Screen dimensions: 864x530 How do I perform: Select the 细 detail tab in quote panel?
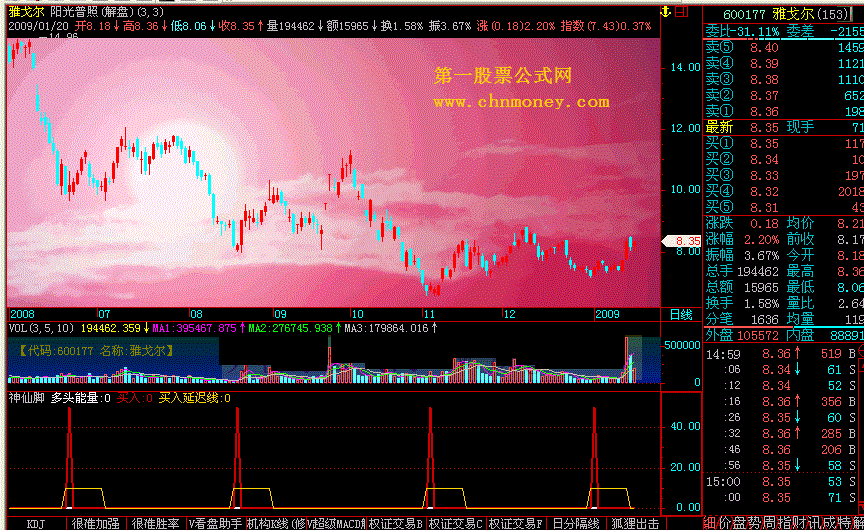coord(711,523)
